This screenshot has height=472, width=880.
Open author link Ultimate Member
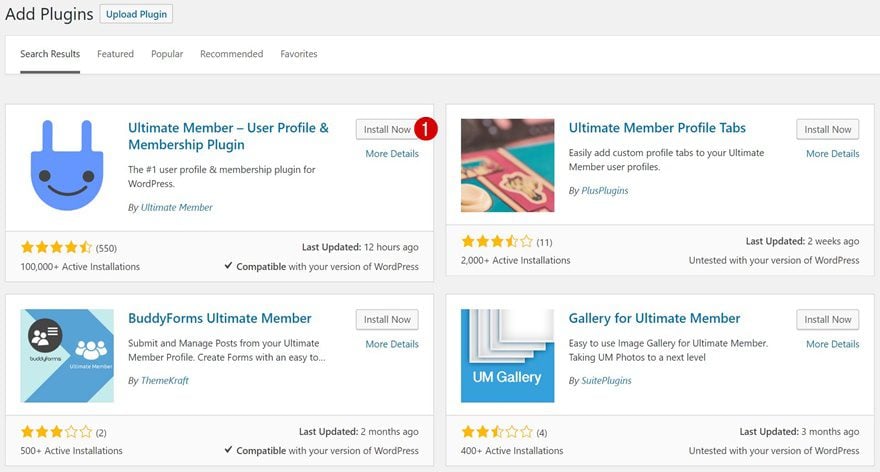point(176,207)
